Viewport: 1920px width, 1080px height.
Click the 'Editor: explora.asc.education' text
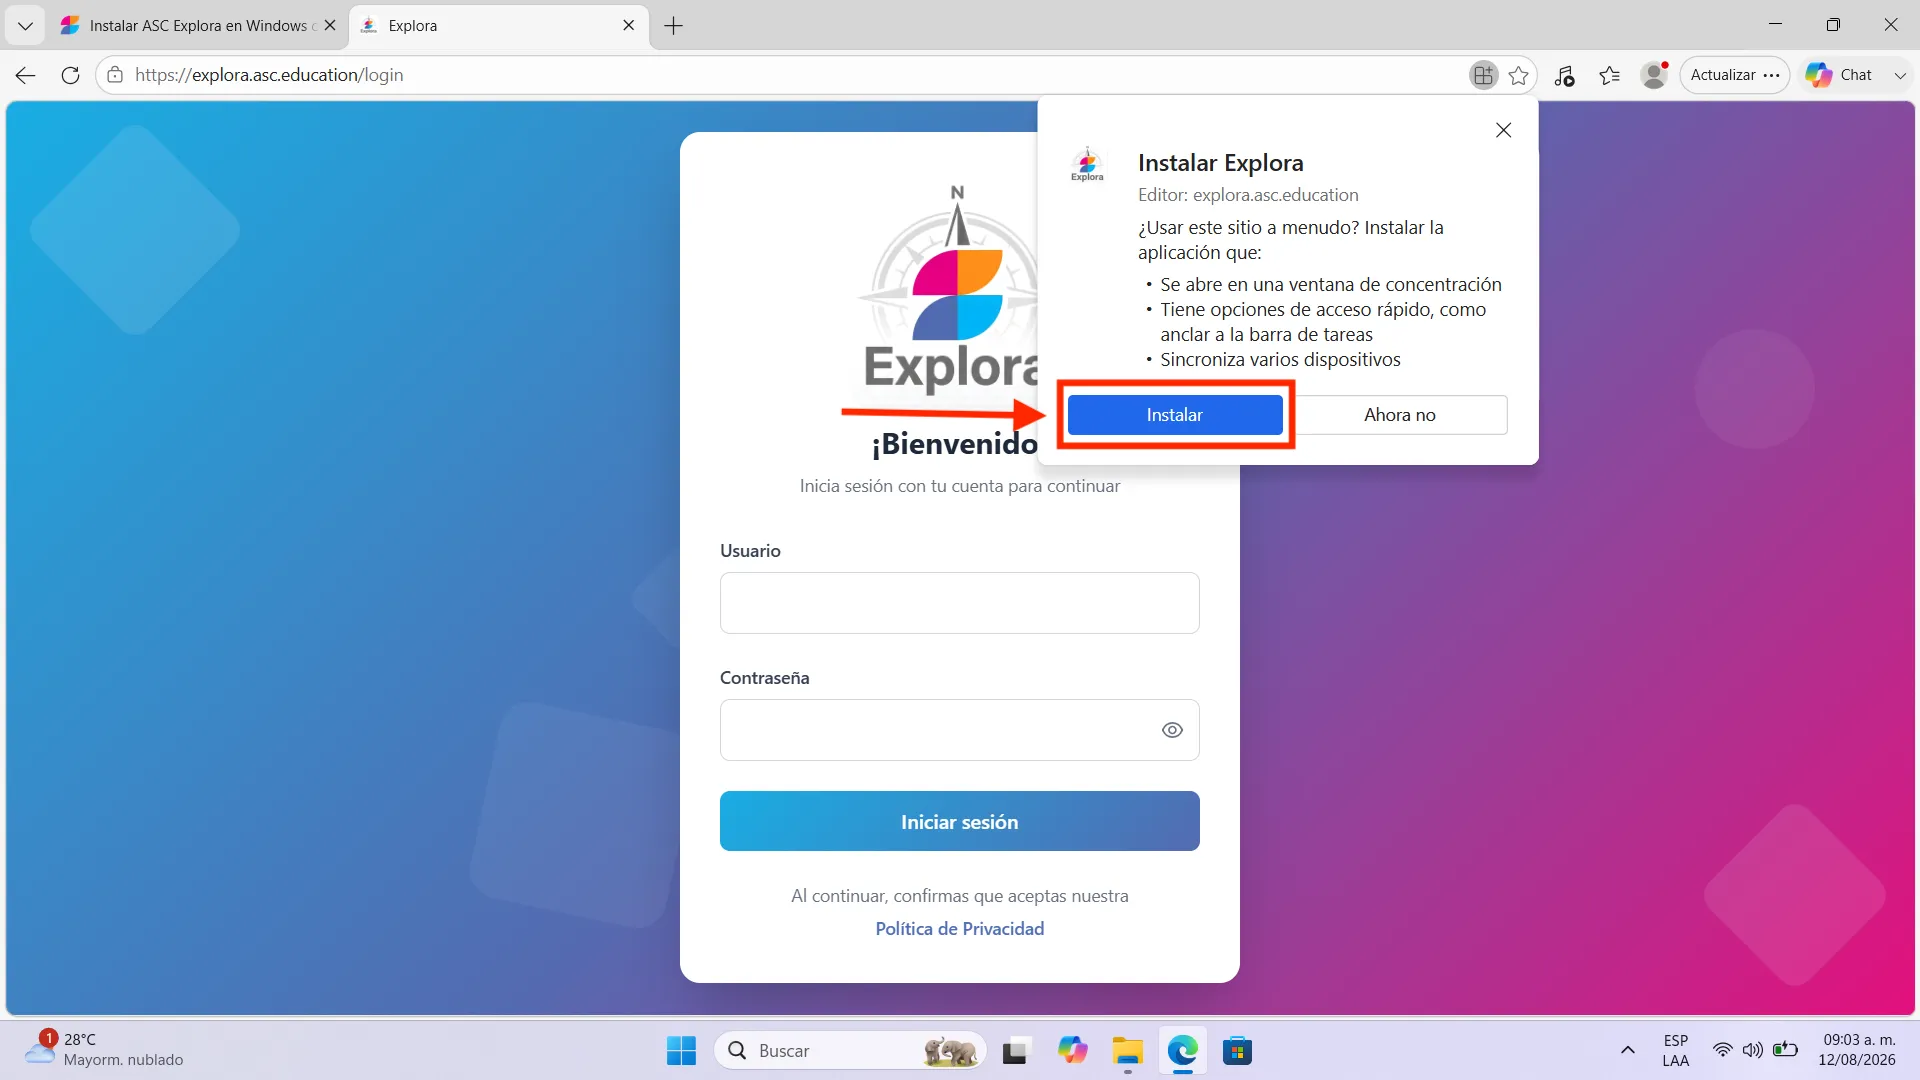tap(1248, 195)
